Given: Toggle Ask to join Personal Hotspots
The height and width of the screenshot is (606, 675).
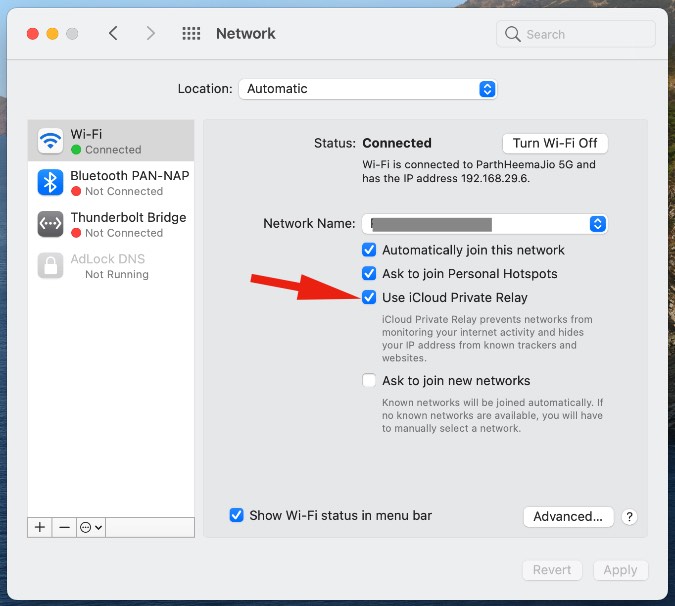Looking at the screenshot, I should click(x=370, y=273).
